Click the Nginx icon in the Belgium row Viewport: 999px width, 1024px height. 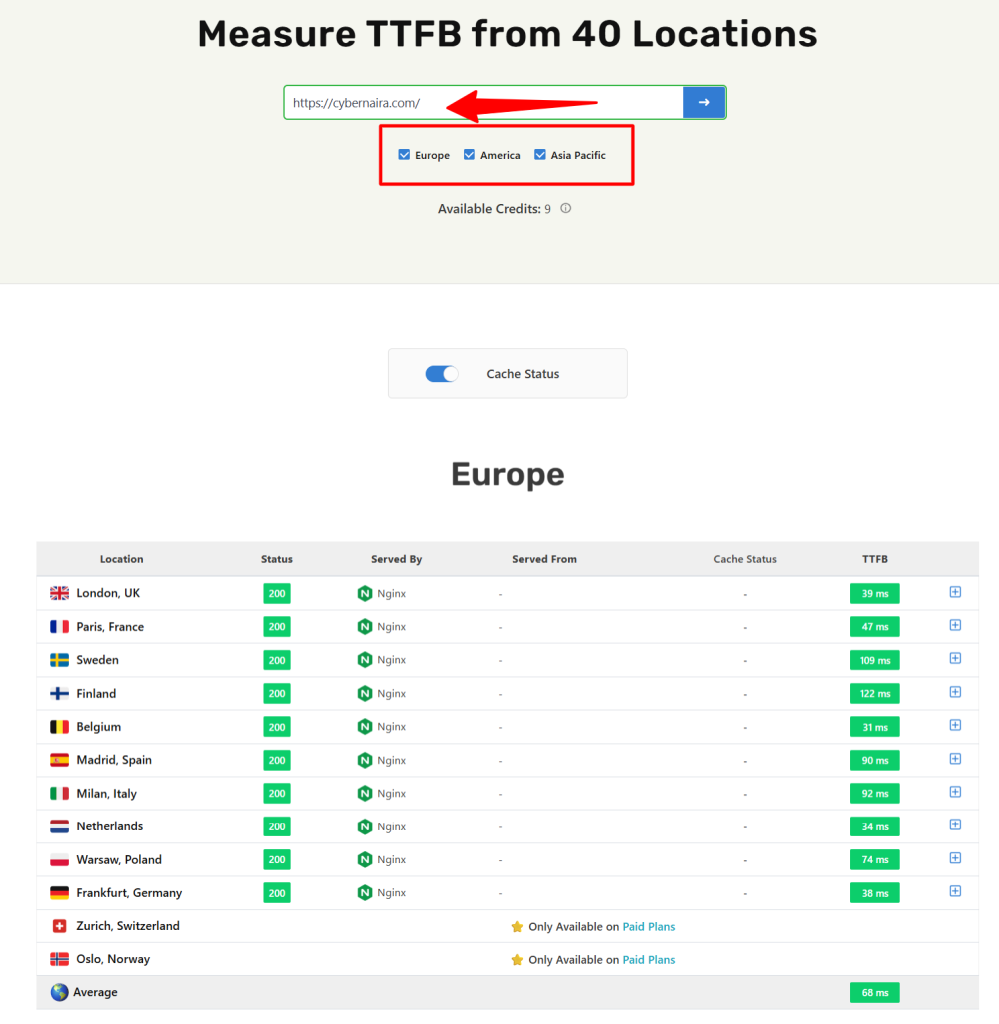364,726
